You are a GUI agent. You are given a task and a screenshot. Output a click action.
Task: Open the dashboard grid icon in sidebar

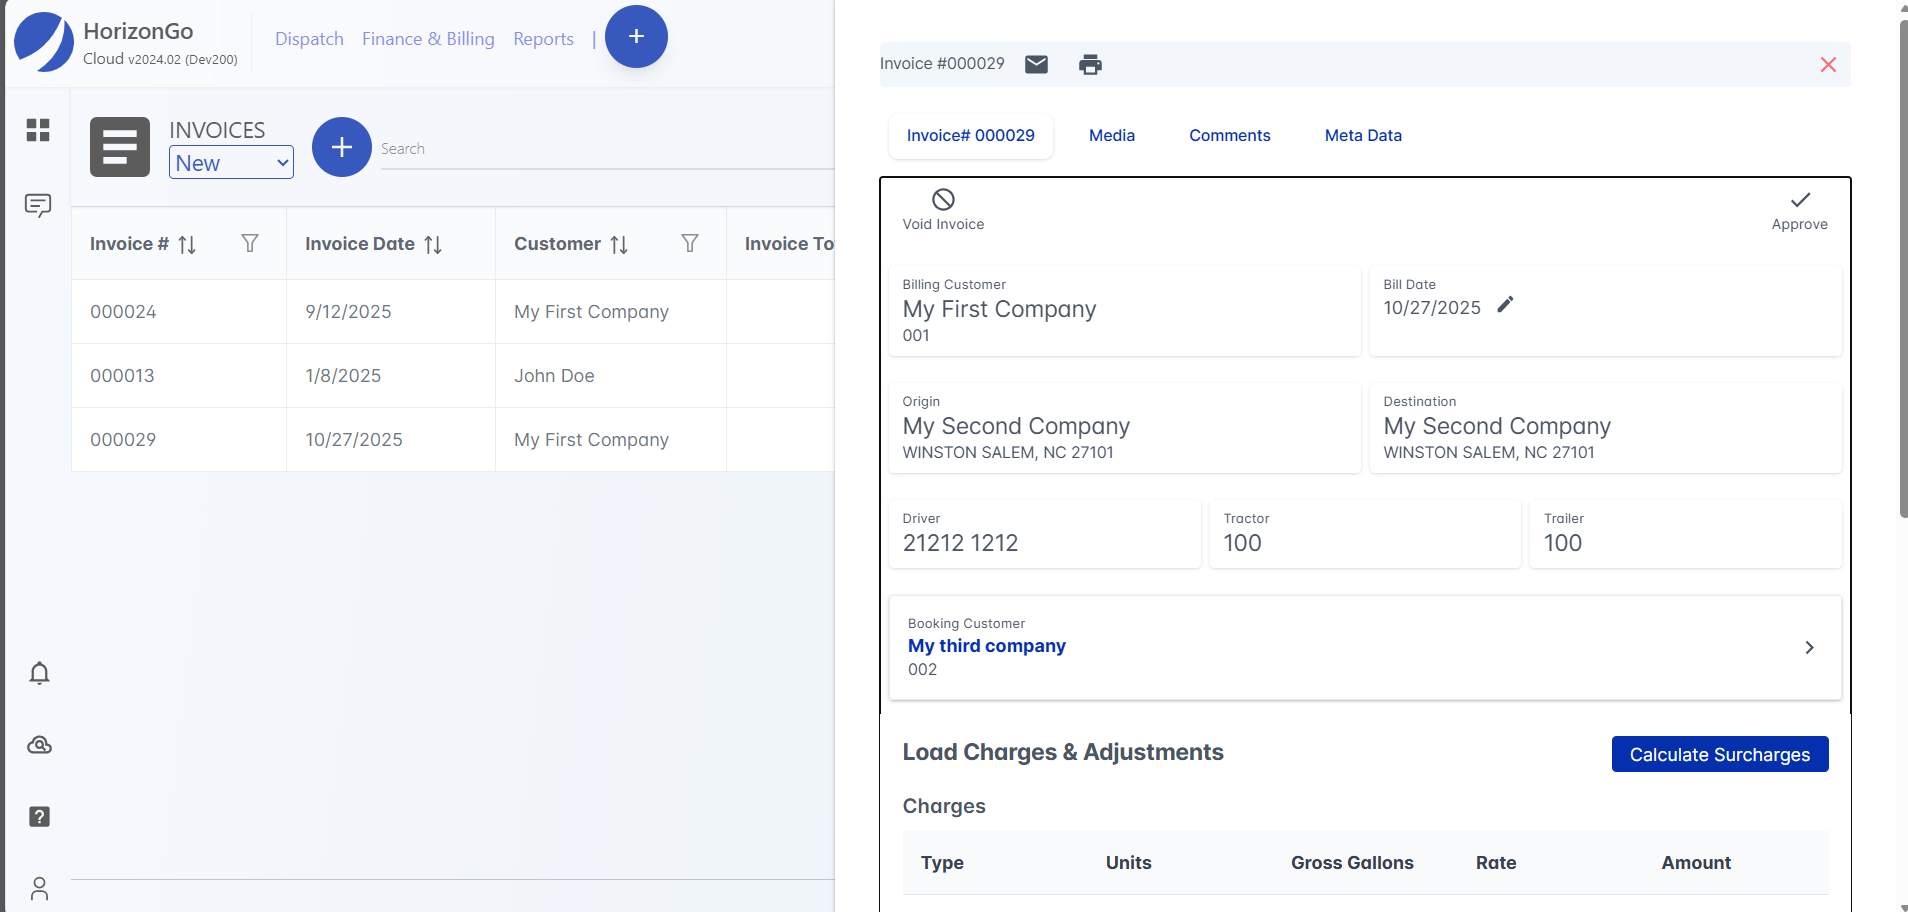tap(38, 130)
